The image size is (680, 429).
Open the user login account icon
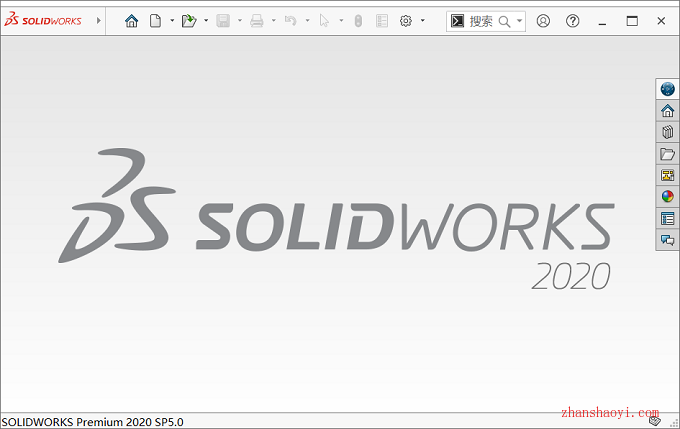pyautogui.click(x=543, y=21)
